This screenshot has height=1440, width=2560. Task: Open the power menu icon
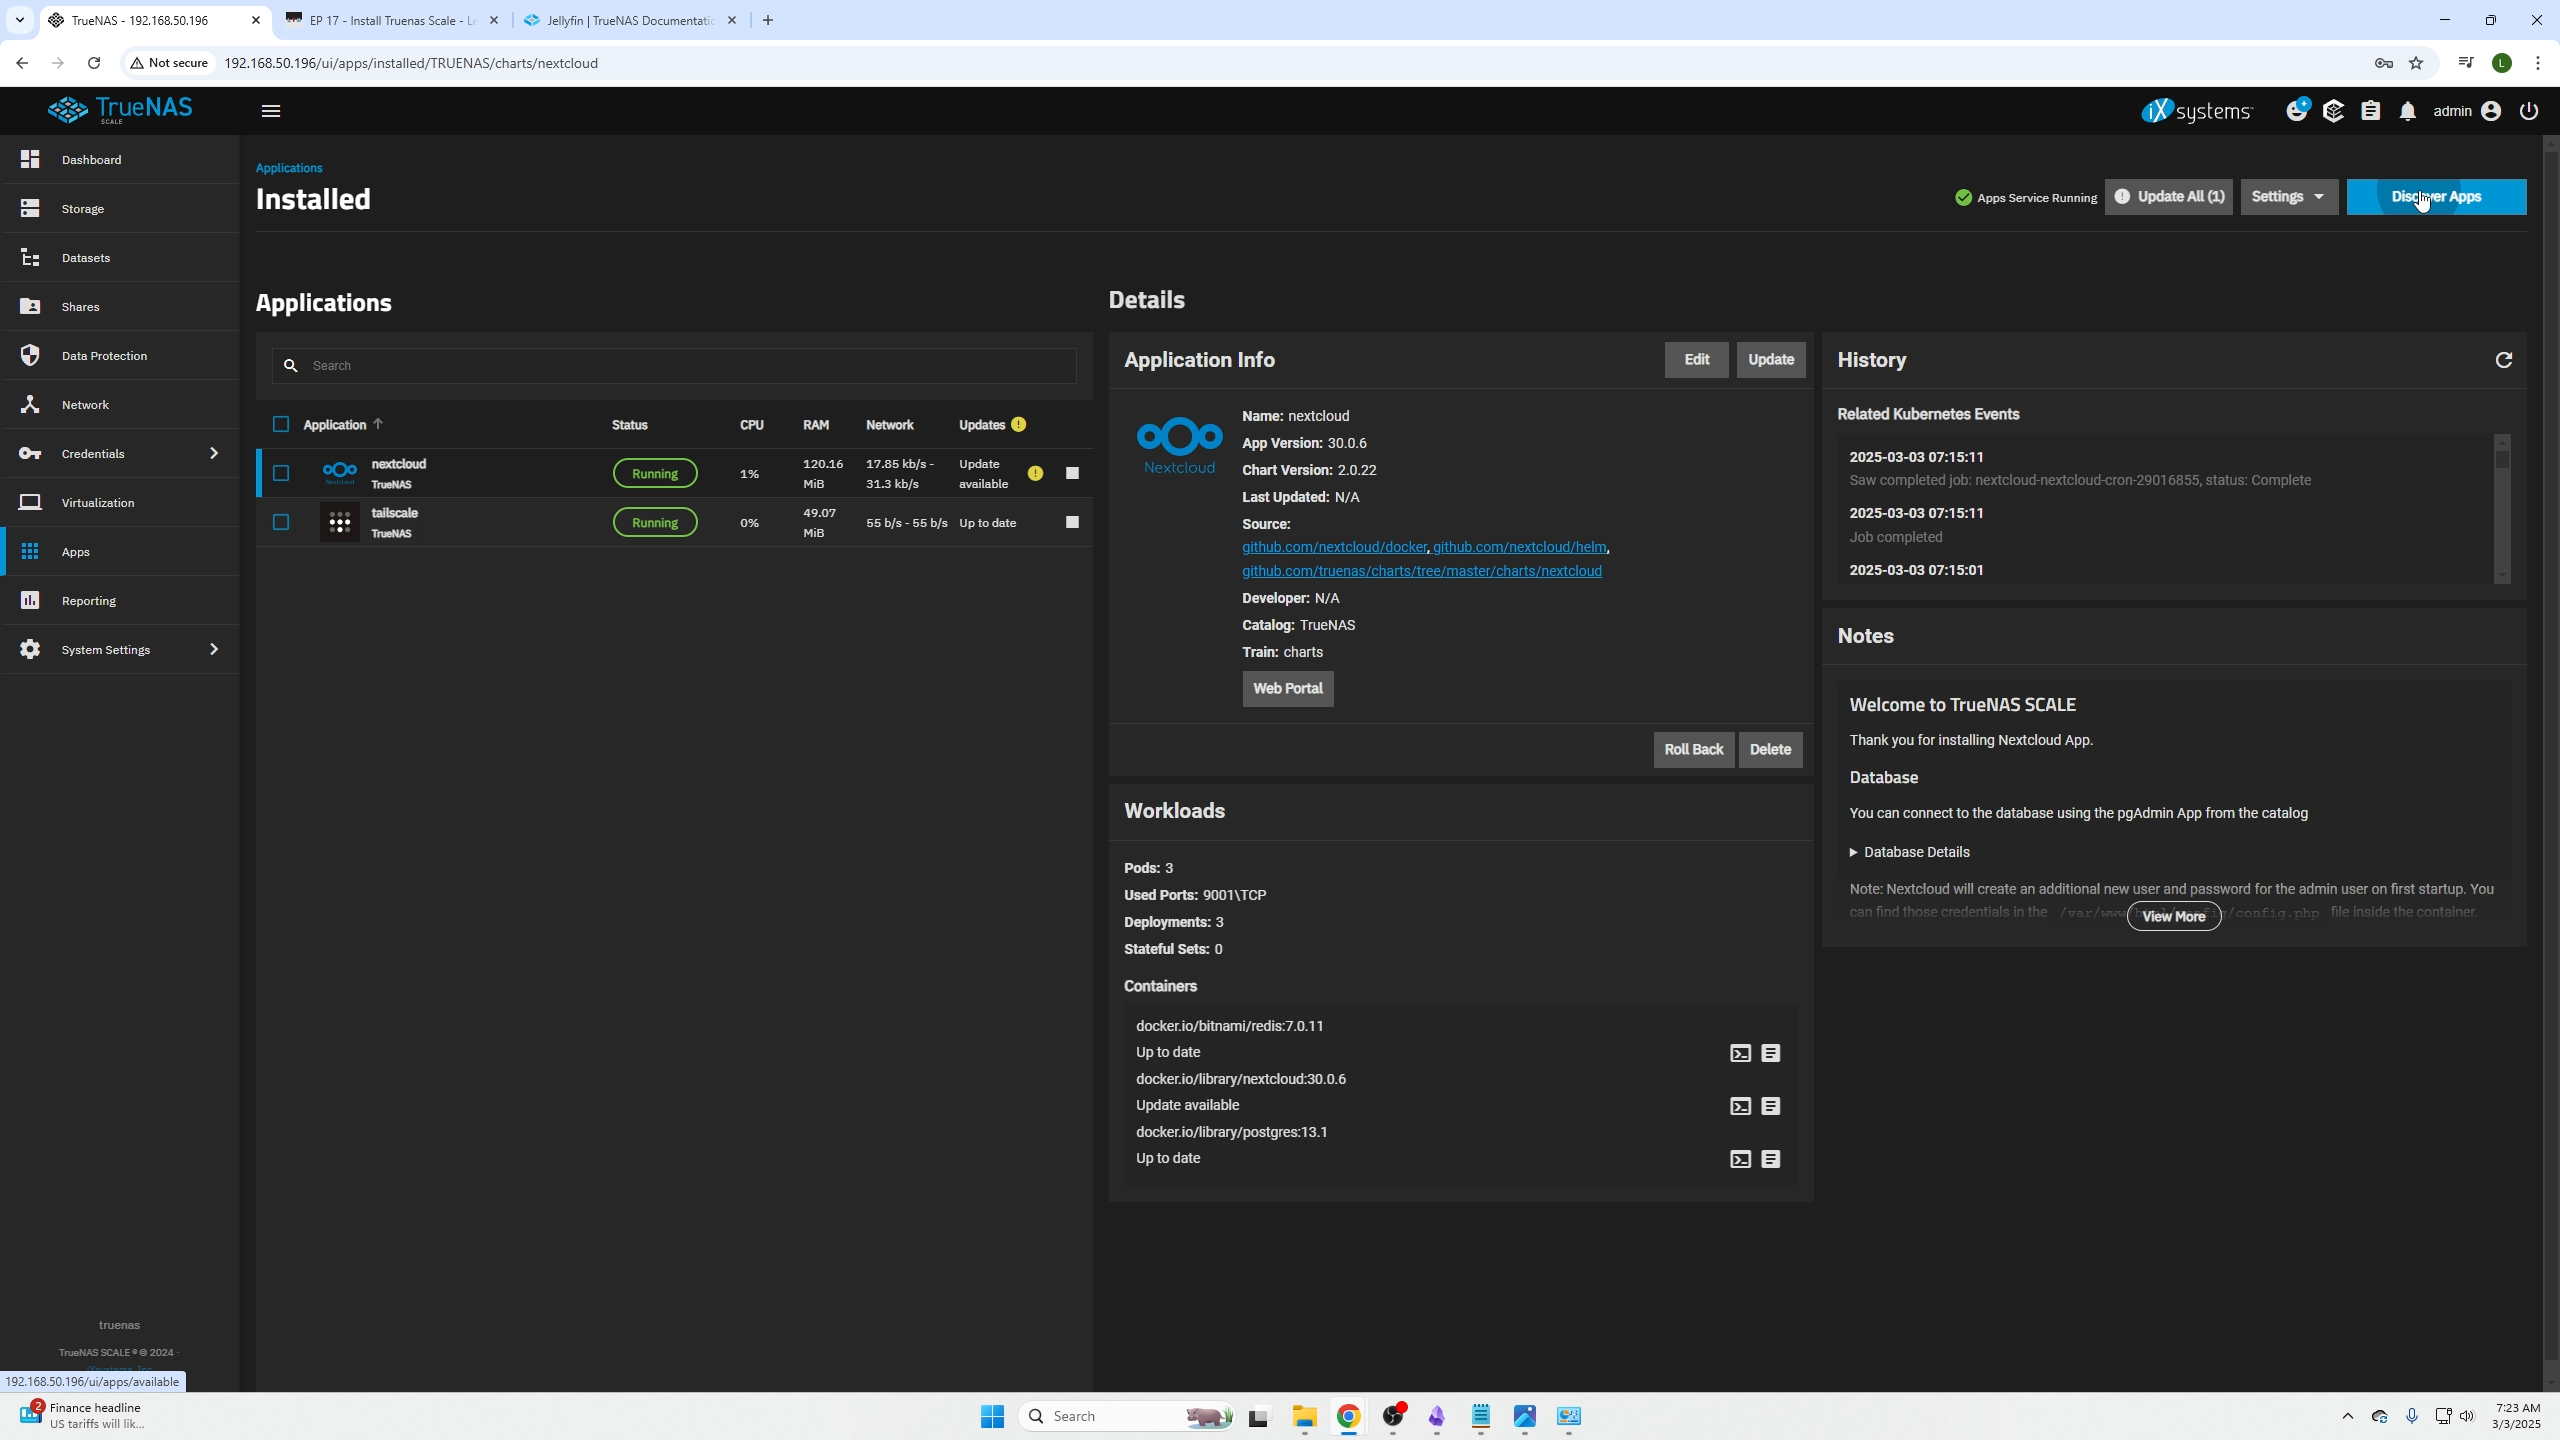click(2529, 111)
